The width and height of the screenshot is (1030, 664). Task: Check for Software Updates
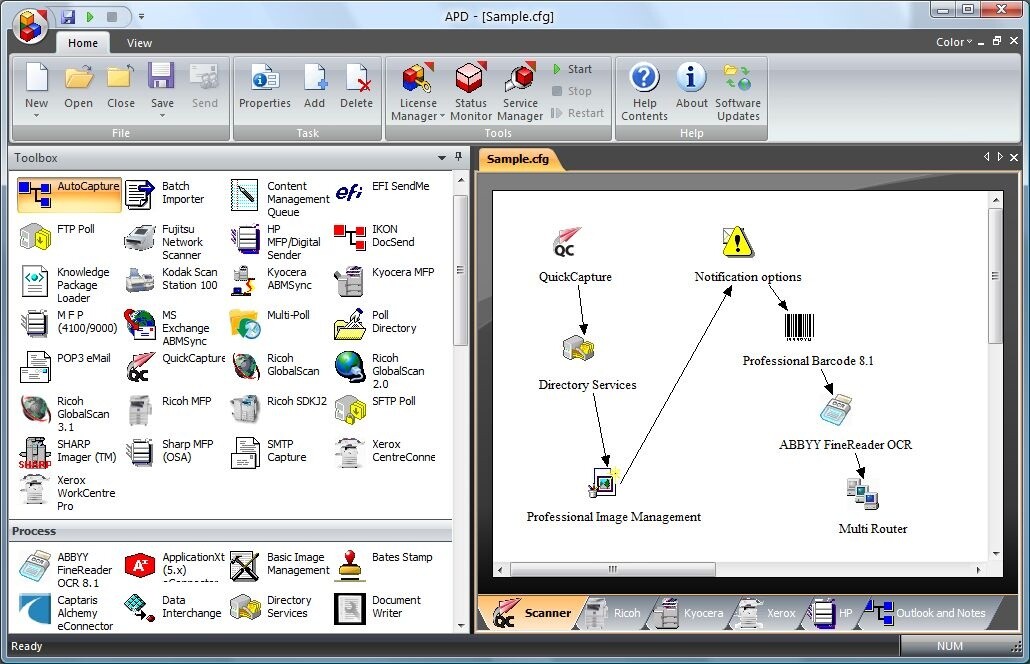pyautogui.click(x=738, y=92)
